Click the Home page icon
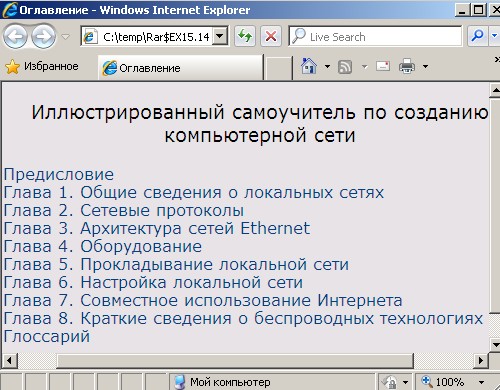The height and width of the screenshot is (390, 500). click(309, 66)
